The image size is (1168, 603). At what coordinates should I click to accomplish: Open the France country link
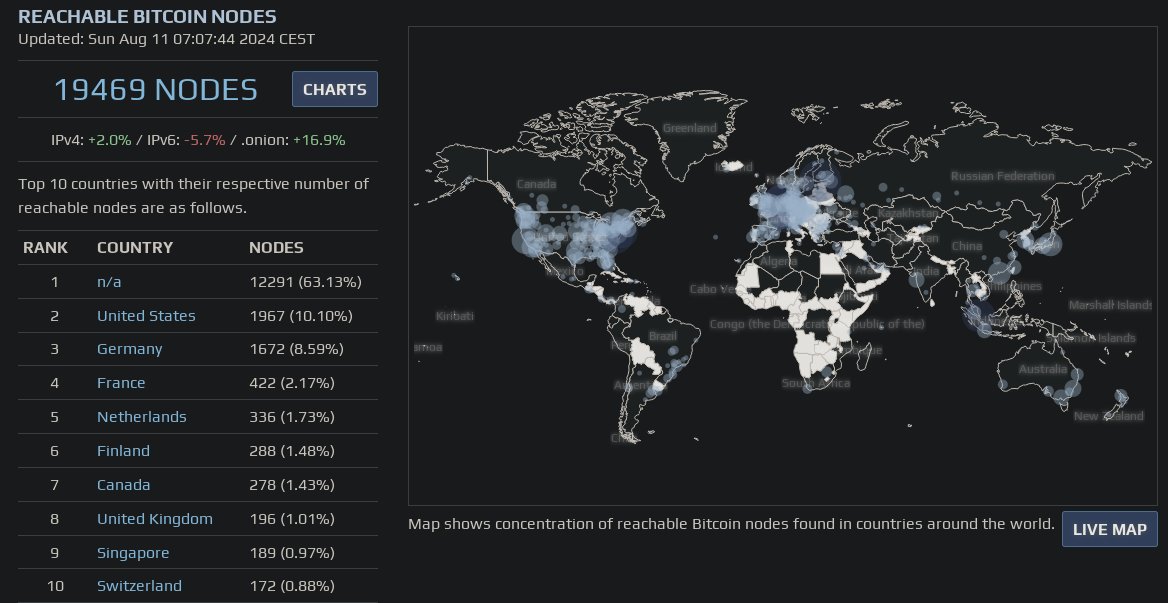[121, 383]
